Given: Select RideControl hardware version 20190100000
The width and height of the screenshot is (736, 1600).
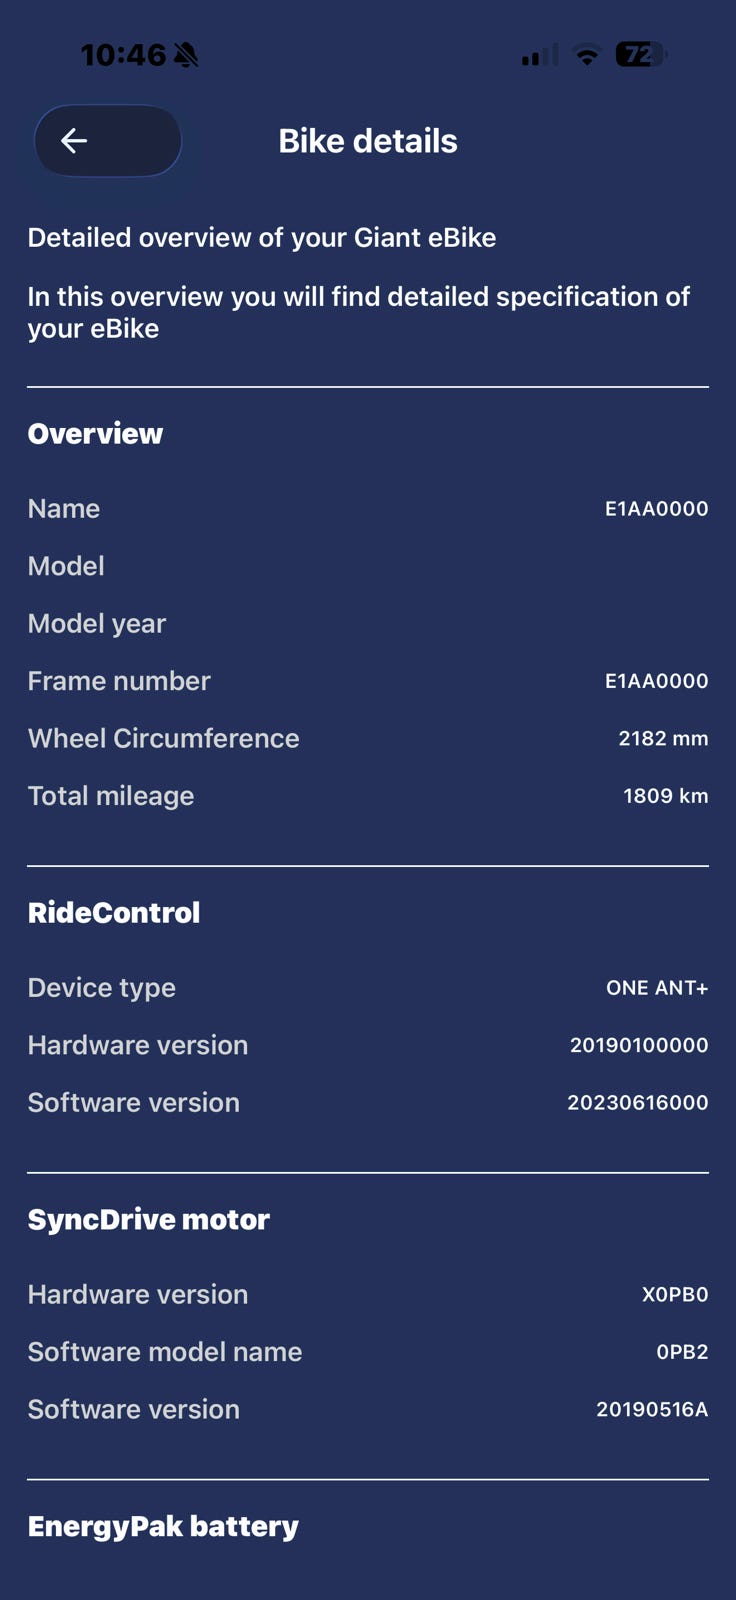Looking at the screenshot, I should (x=639, y=1045).
